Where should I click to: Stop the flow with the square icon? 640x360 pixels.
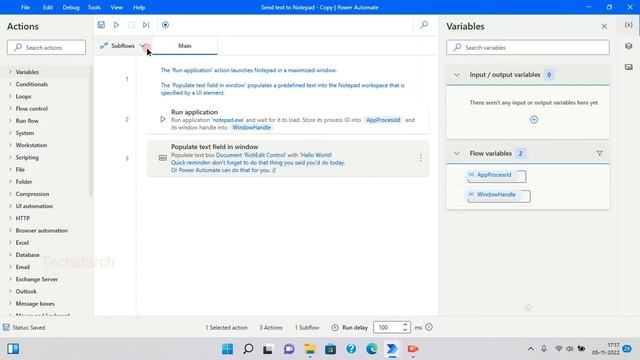click(131, 25)
